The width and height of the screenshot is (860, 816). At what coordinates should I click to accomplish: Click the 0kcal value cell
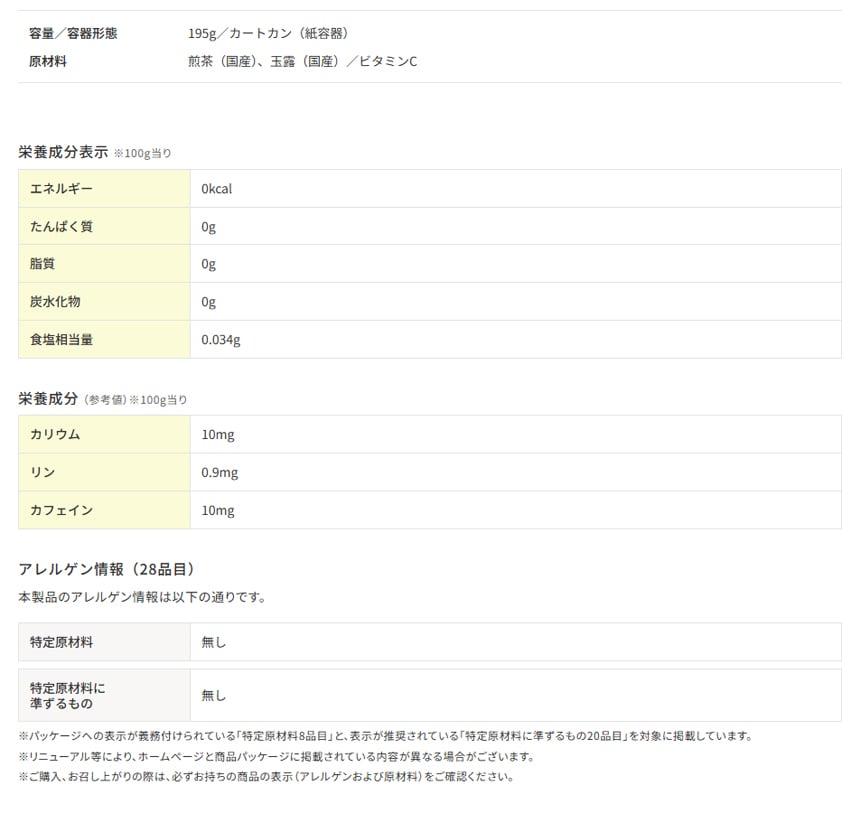click(217, 189)
